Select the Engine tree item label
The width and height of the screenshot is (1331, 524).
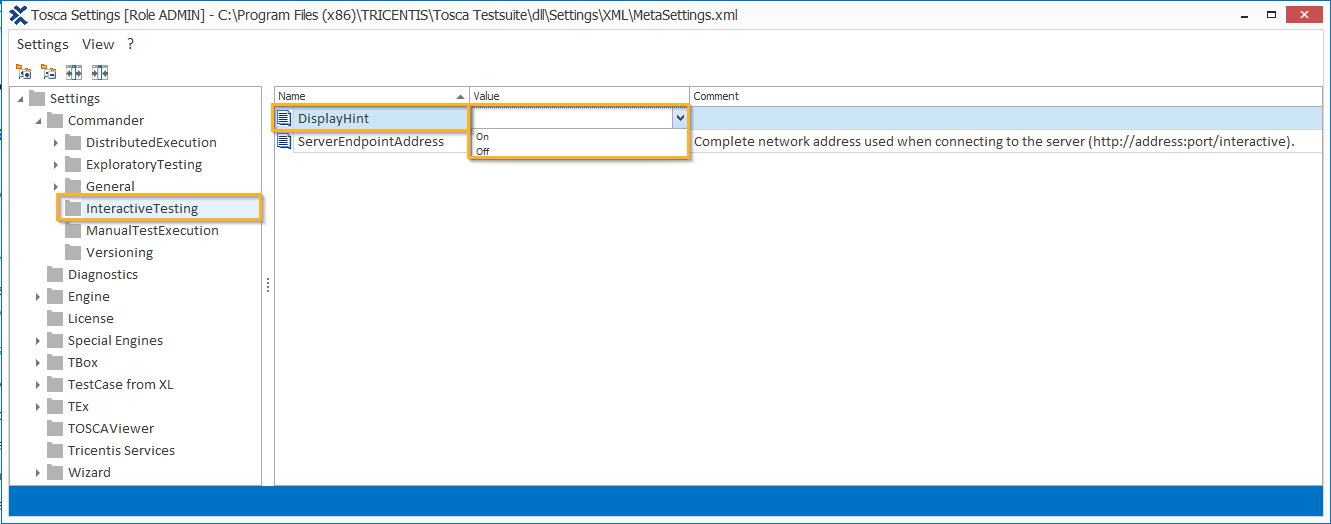89,296
